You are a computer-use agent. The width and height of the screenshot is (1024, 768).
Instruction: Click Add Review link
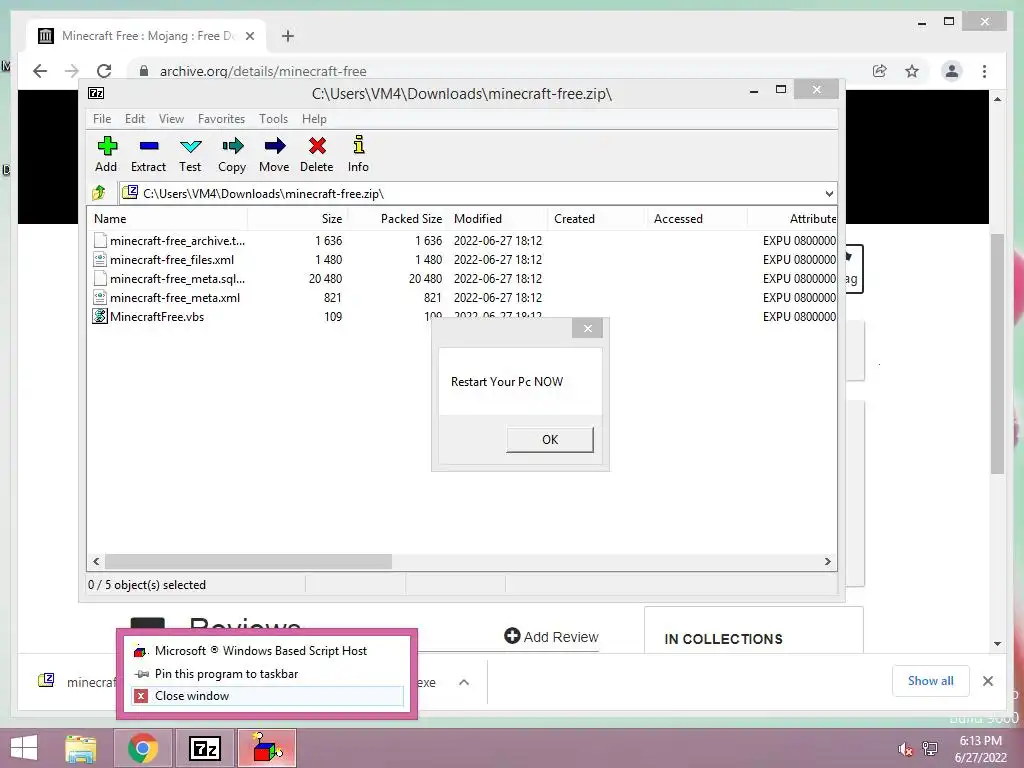(x=551, y=637)
